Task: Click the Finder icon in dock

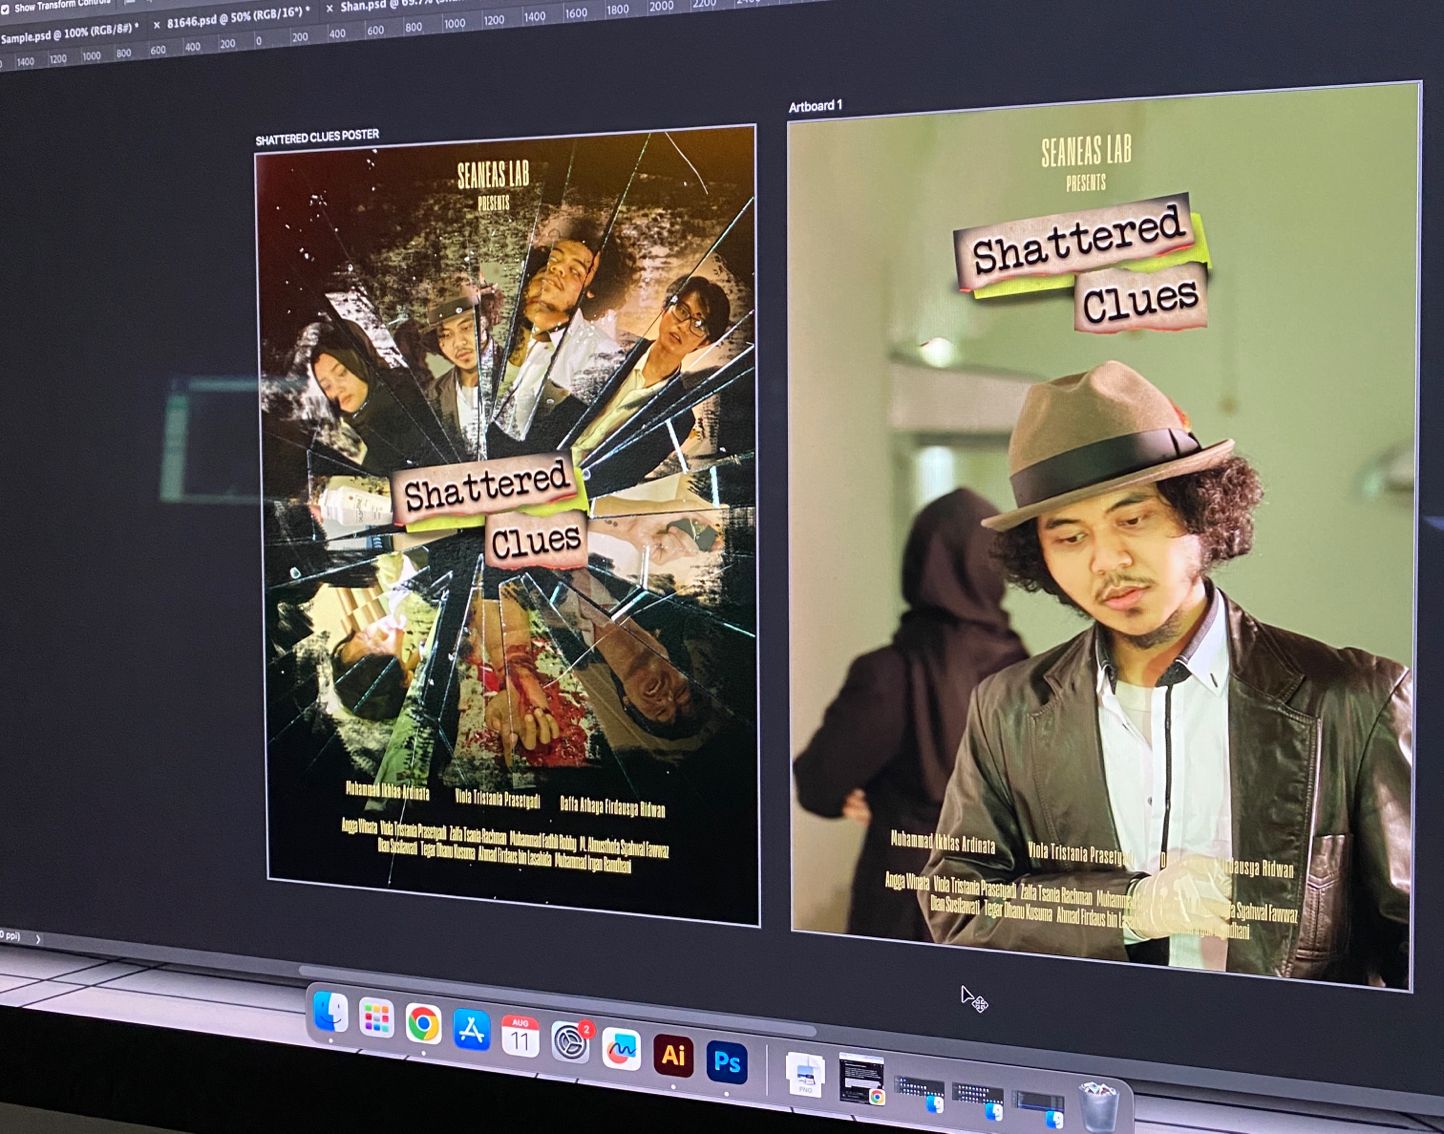Action: pyautogui.click(x=330, y=1013)
